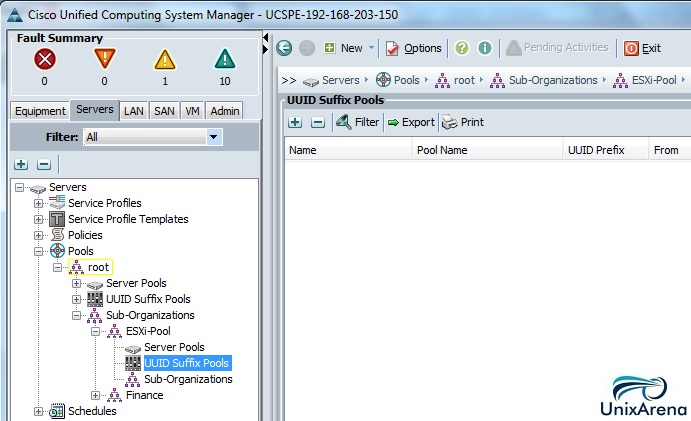Screen dimensions: 691x421
Task: Sort by the From column header
Action: point(669,150)
